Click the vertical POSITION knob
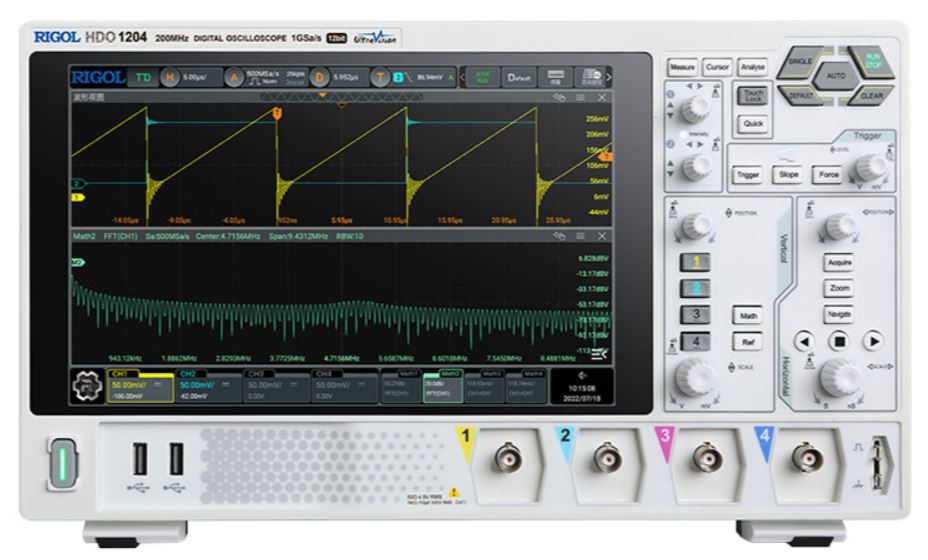The image size is (928, 560). [x=696, y=227]
